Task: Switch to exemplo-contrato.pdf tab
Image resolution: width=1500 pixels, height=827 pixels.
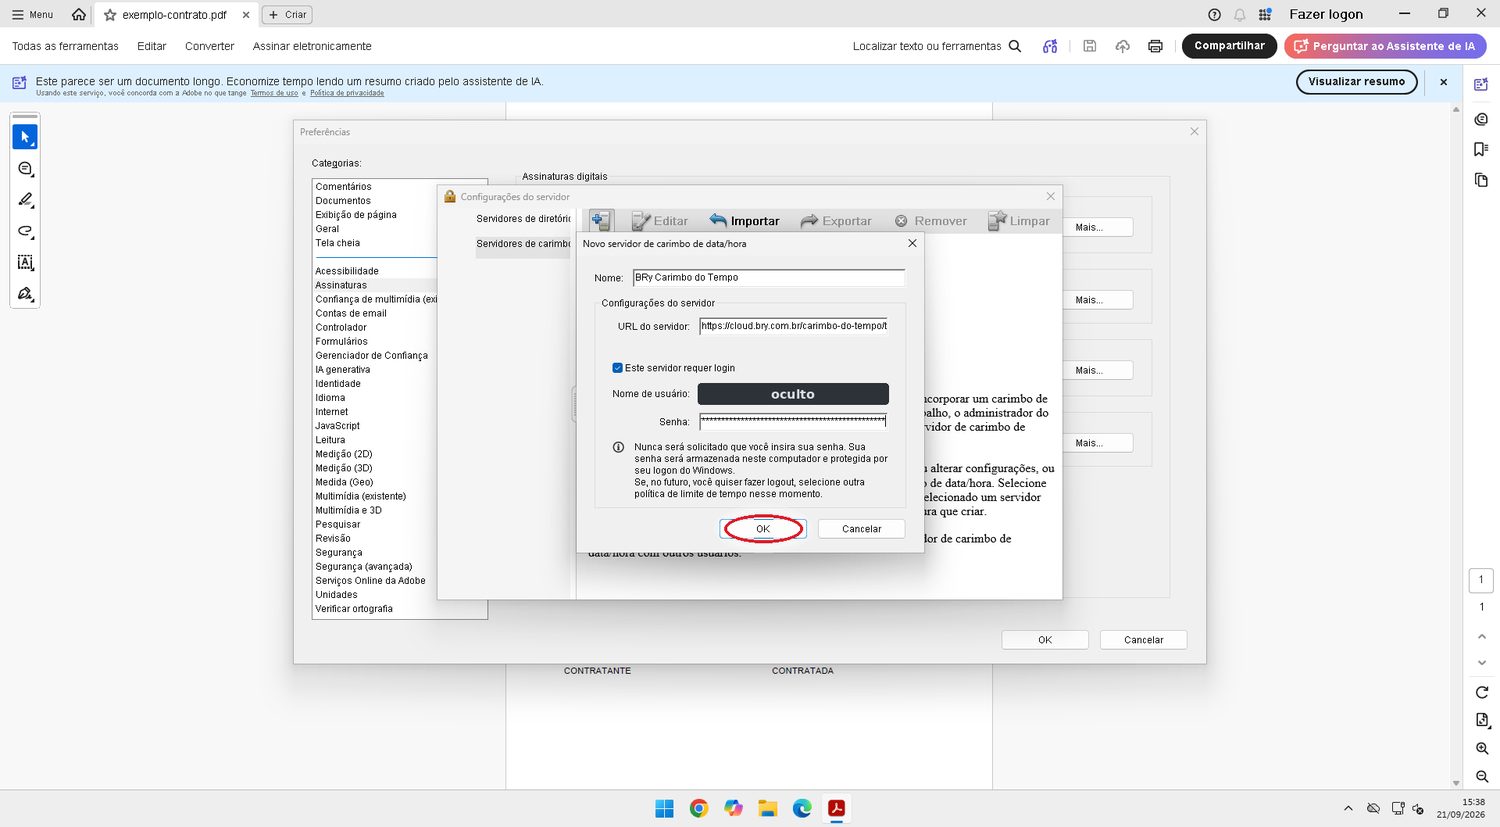Action: [x=175, y=15]
